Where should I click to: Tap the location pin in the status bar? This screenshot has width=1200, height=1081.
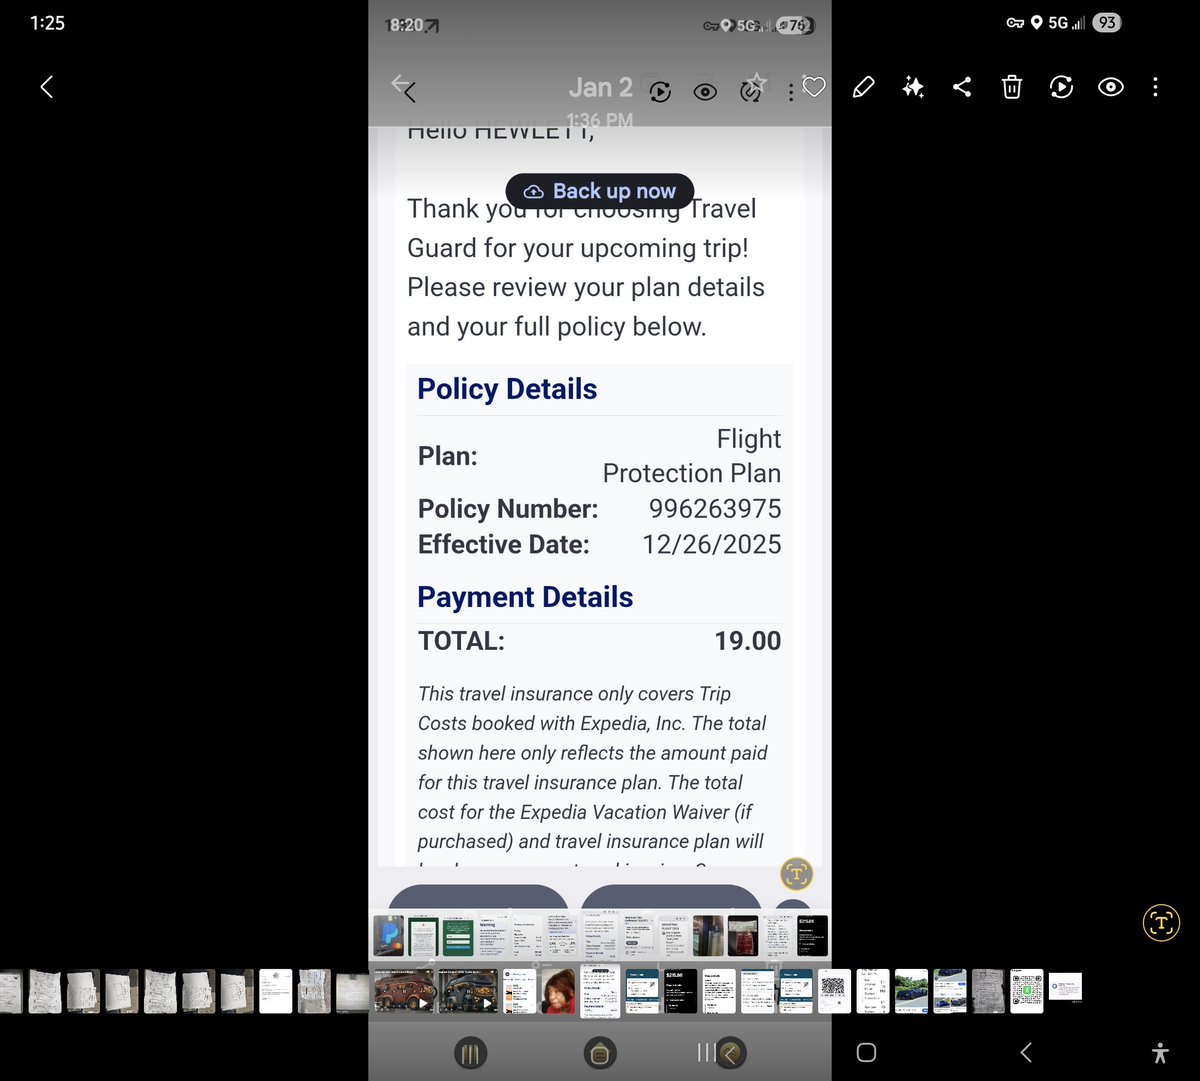click(x=1036, y=23)
